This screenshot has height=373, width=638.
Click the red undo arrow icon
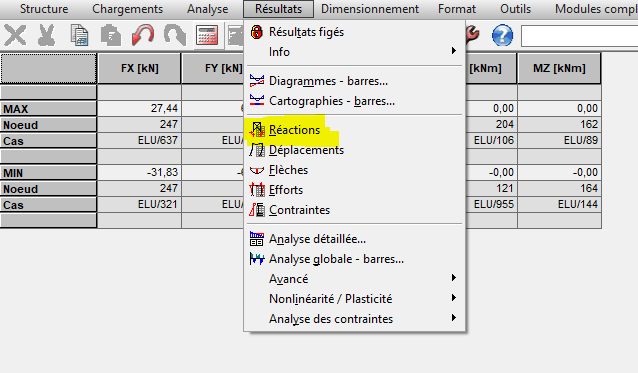point(143,35)
